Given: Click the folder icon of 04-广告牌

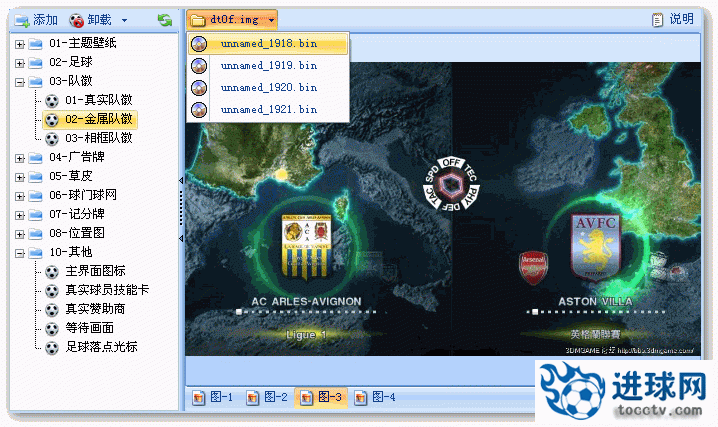Looking at the screenshot, I should [x=36, y=158].
